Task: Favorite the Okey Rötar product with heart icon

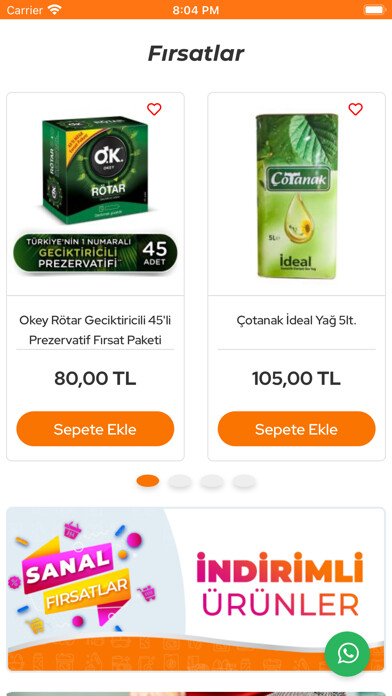Action: coord(154,109)
